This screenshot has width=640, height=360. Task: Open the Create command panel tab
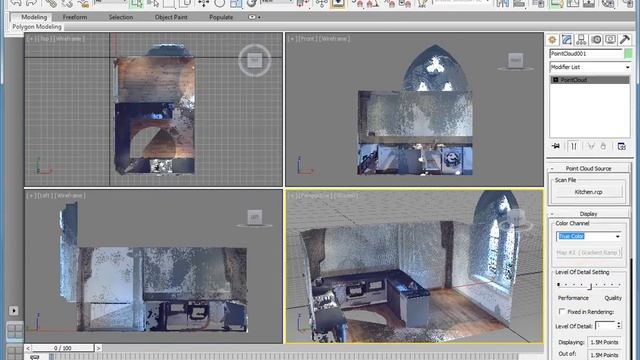click(552, 40)
